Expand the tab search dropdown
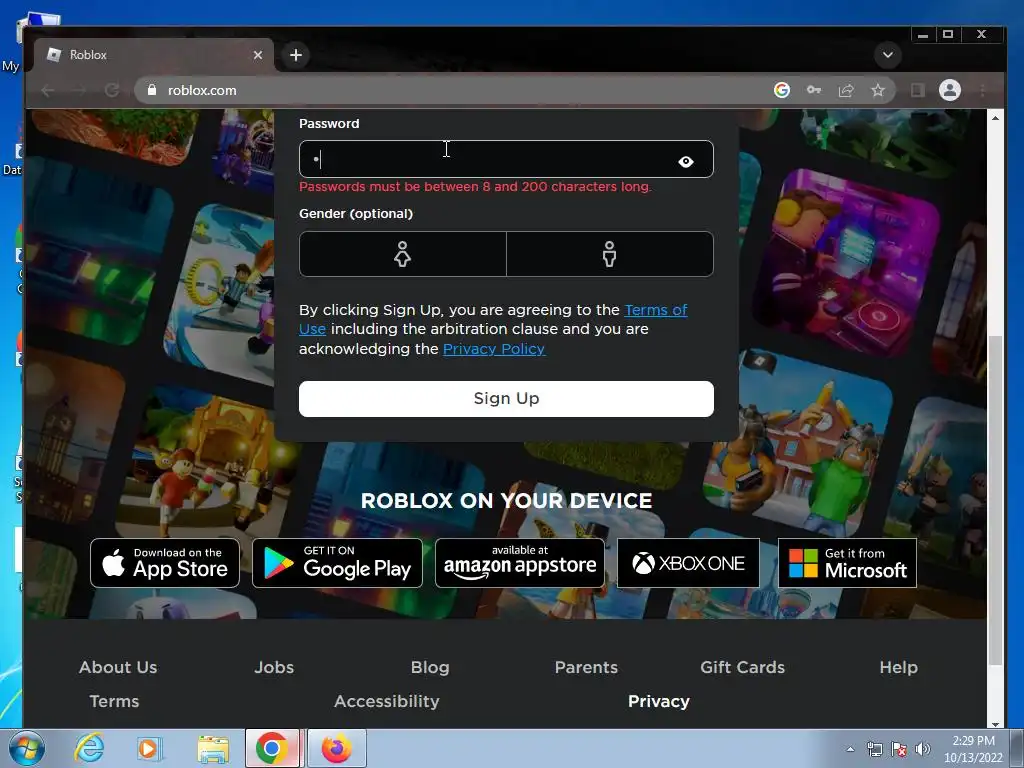The image size is (1024, 768). [x=888, y=55]
